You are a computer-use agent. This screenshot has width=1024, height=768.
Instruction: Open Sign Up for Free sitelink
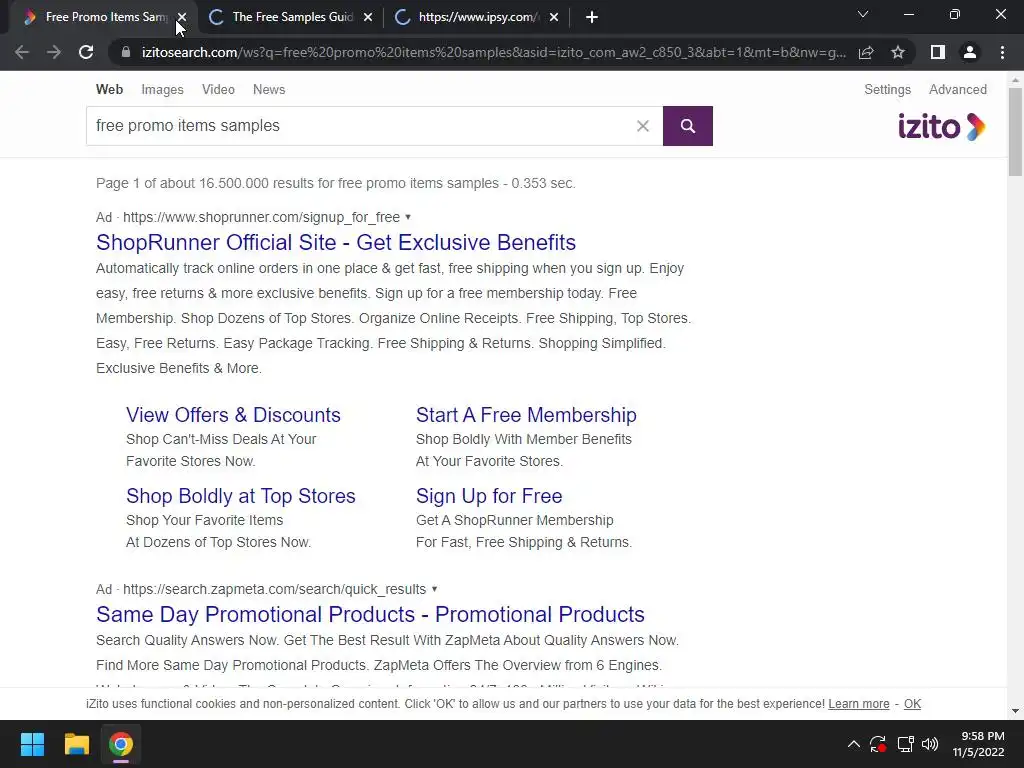point(489,496)
